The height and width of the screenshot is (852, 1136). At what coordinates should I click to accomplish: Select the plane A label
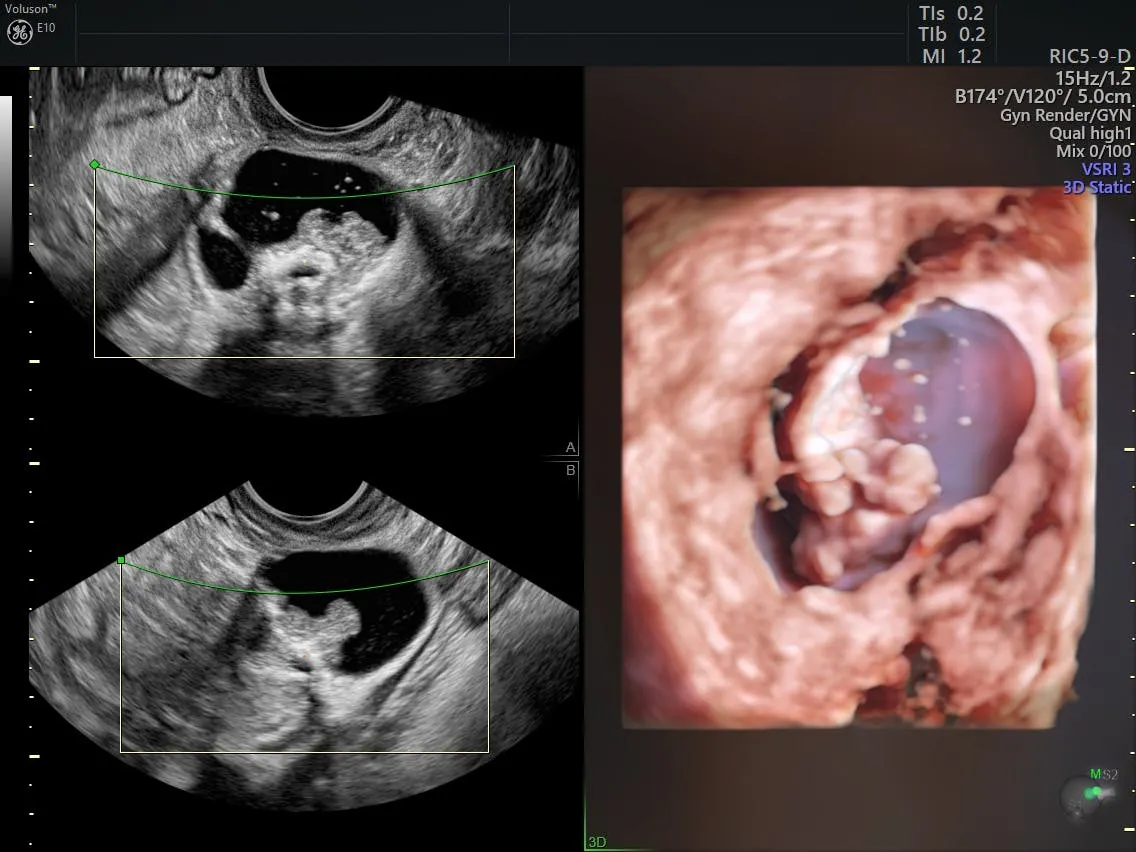[x=571, y=447]
